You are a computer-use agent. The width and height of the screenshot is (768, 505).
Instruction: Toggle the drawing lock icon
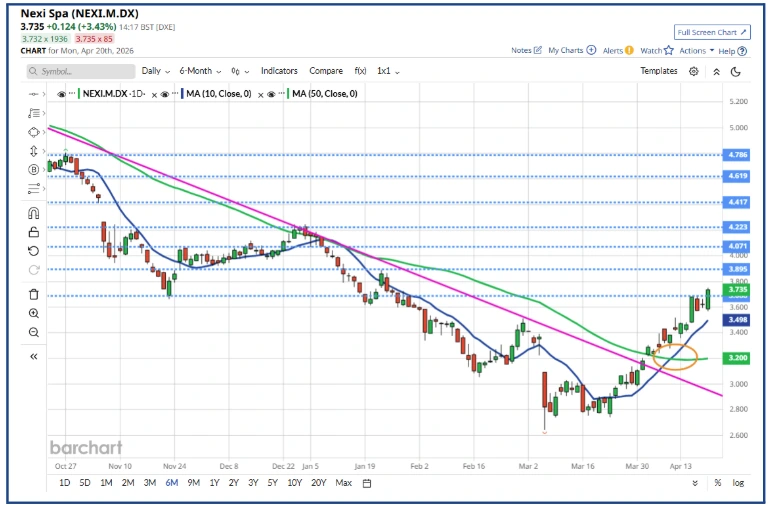click(34, 232)
